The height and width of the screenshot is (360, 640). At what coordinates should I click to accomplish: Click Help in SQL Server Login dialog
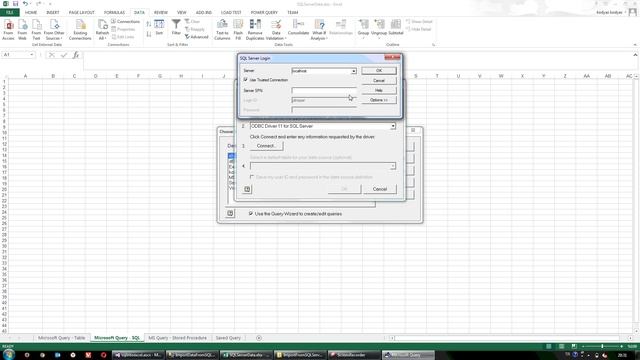379,90
